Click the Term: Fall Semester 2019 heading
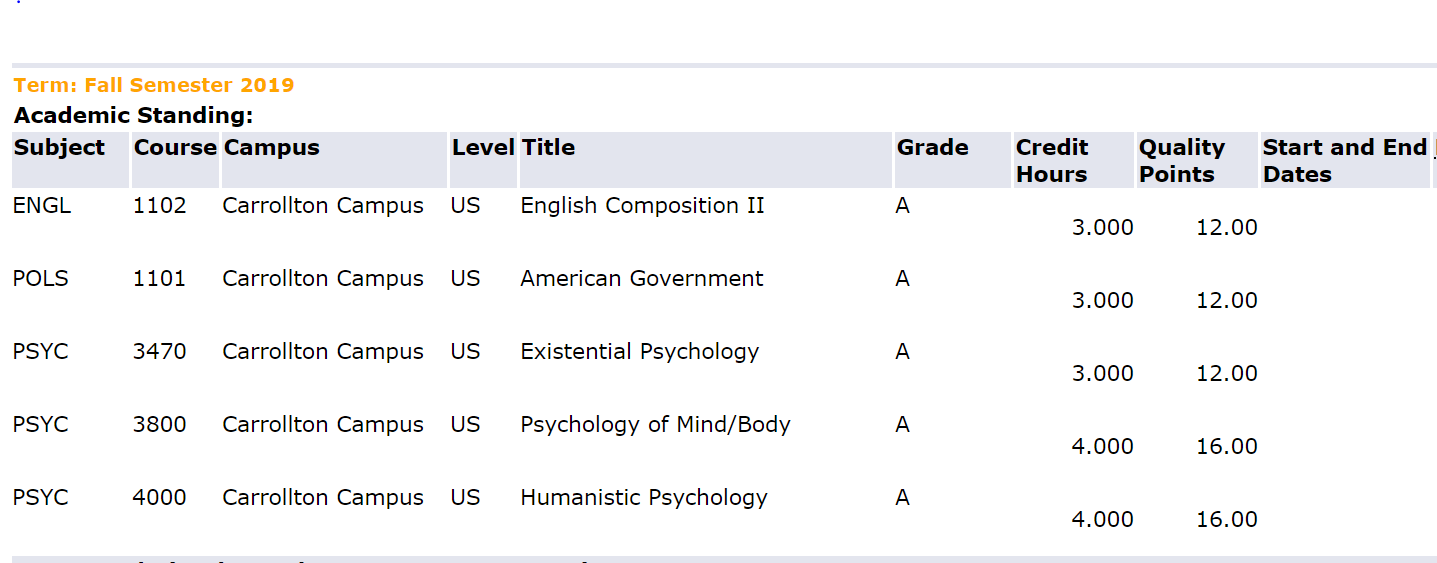Viewport: 1437px width, 563px height. coord(154,85)
